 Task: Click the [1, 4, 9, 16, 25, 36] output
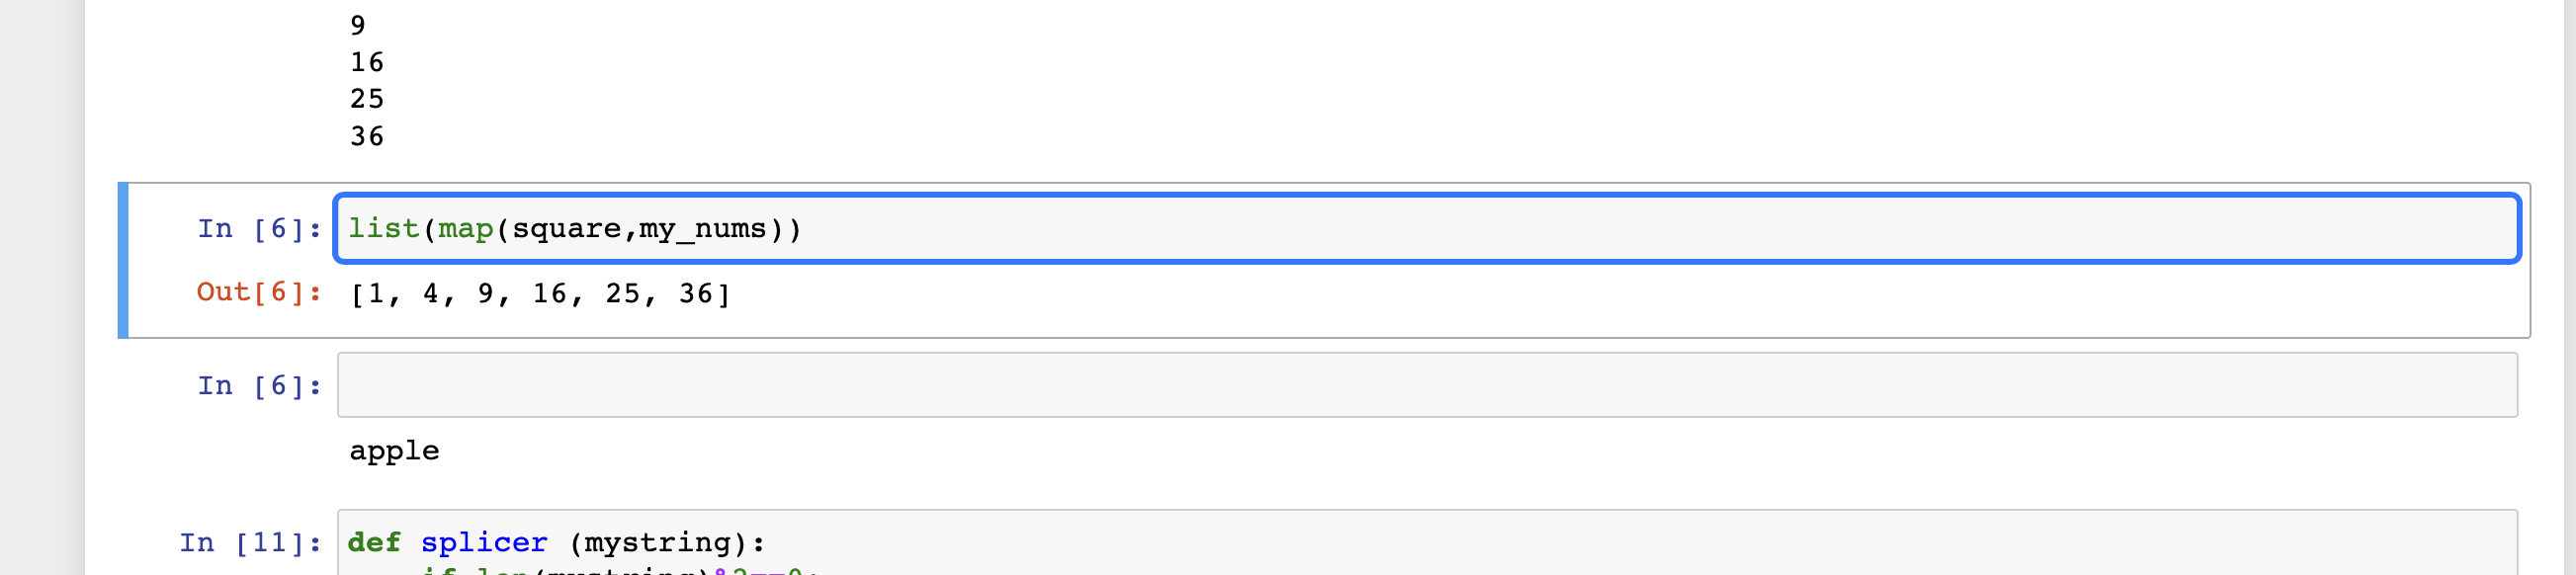[540, 293]
